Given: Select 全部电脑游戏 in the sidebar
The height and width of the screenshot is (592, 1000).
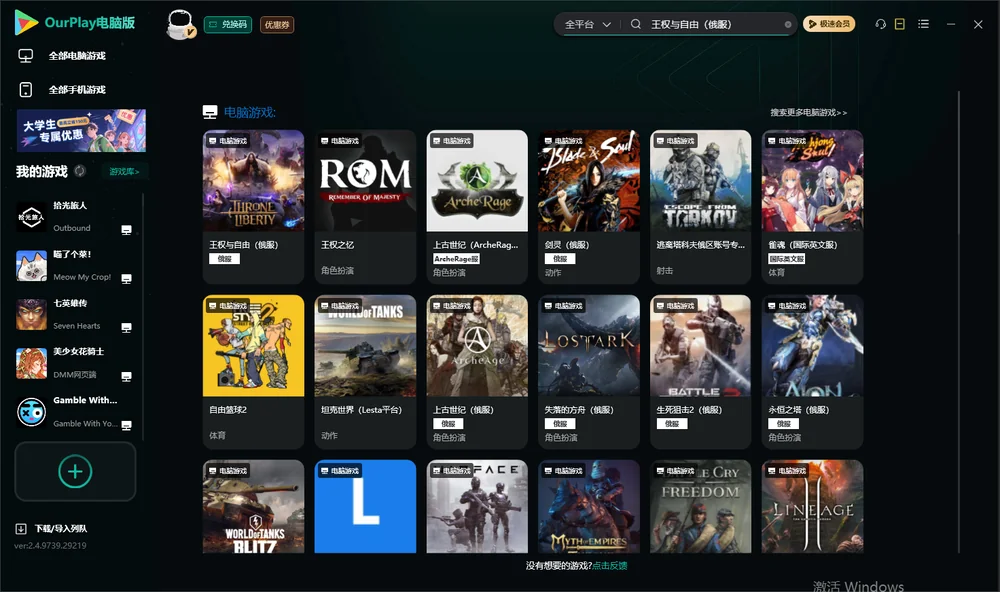Looking at the screenshot, I should point(77,56).
